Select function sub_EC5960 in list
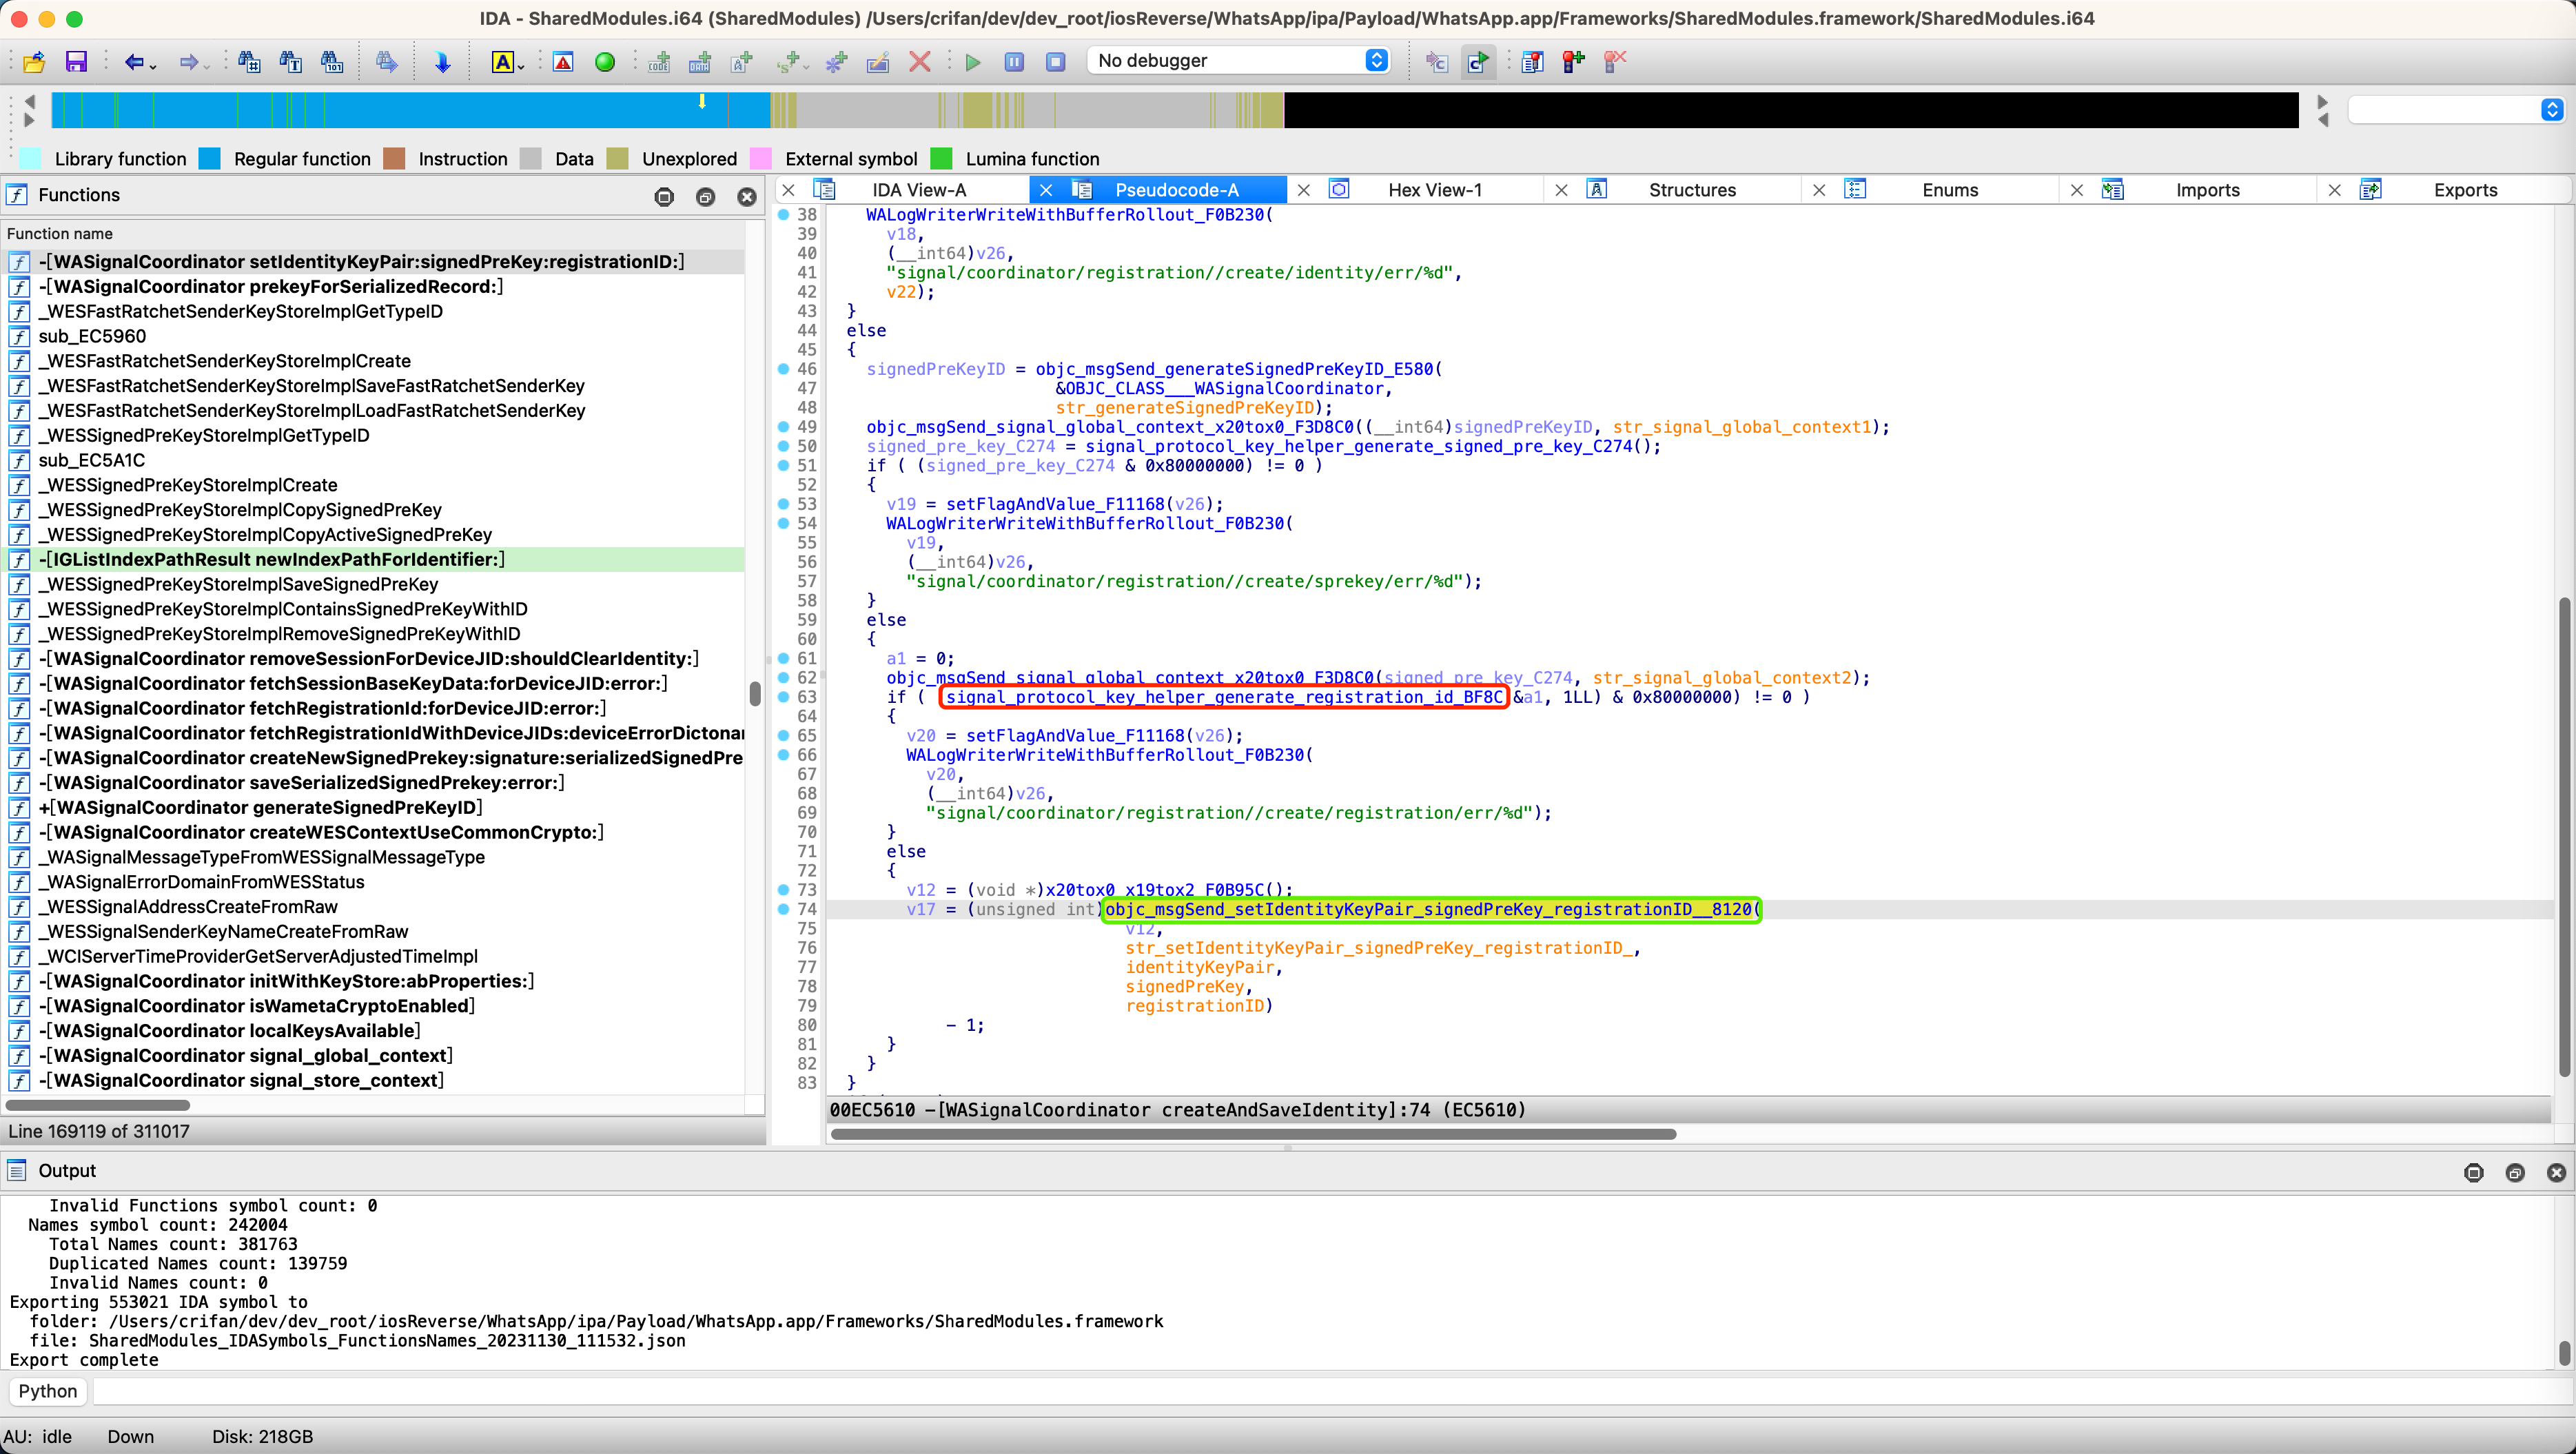Screen dimensions: 2576x1454 pos(372,336)
